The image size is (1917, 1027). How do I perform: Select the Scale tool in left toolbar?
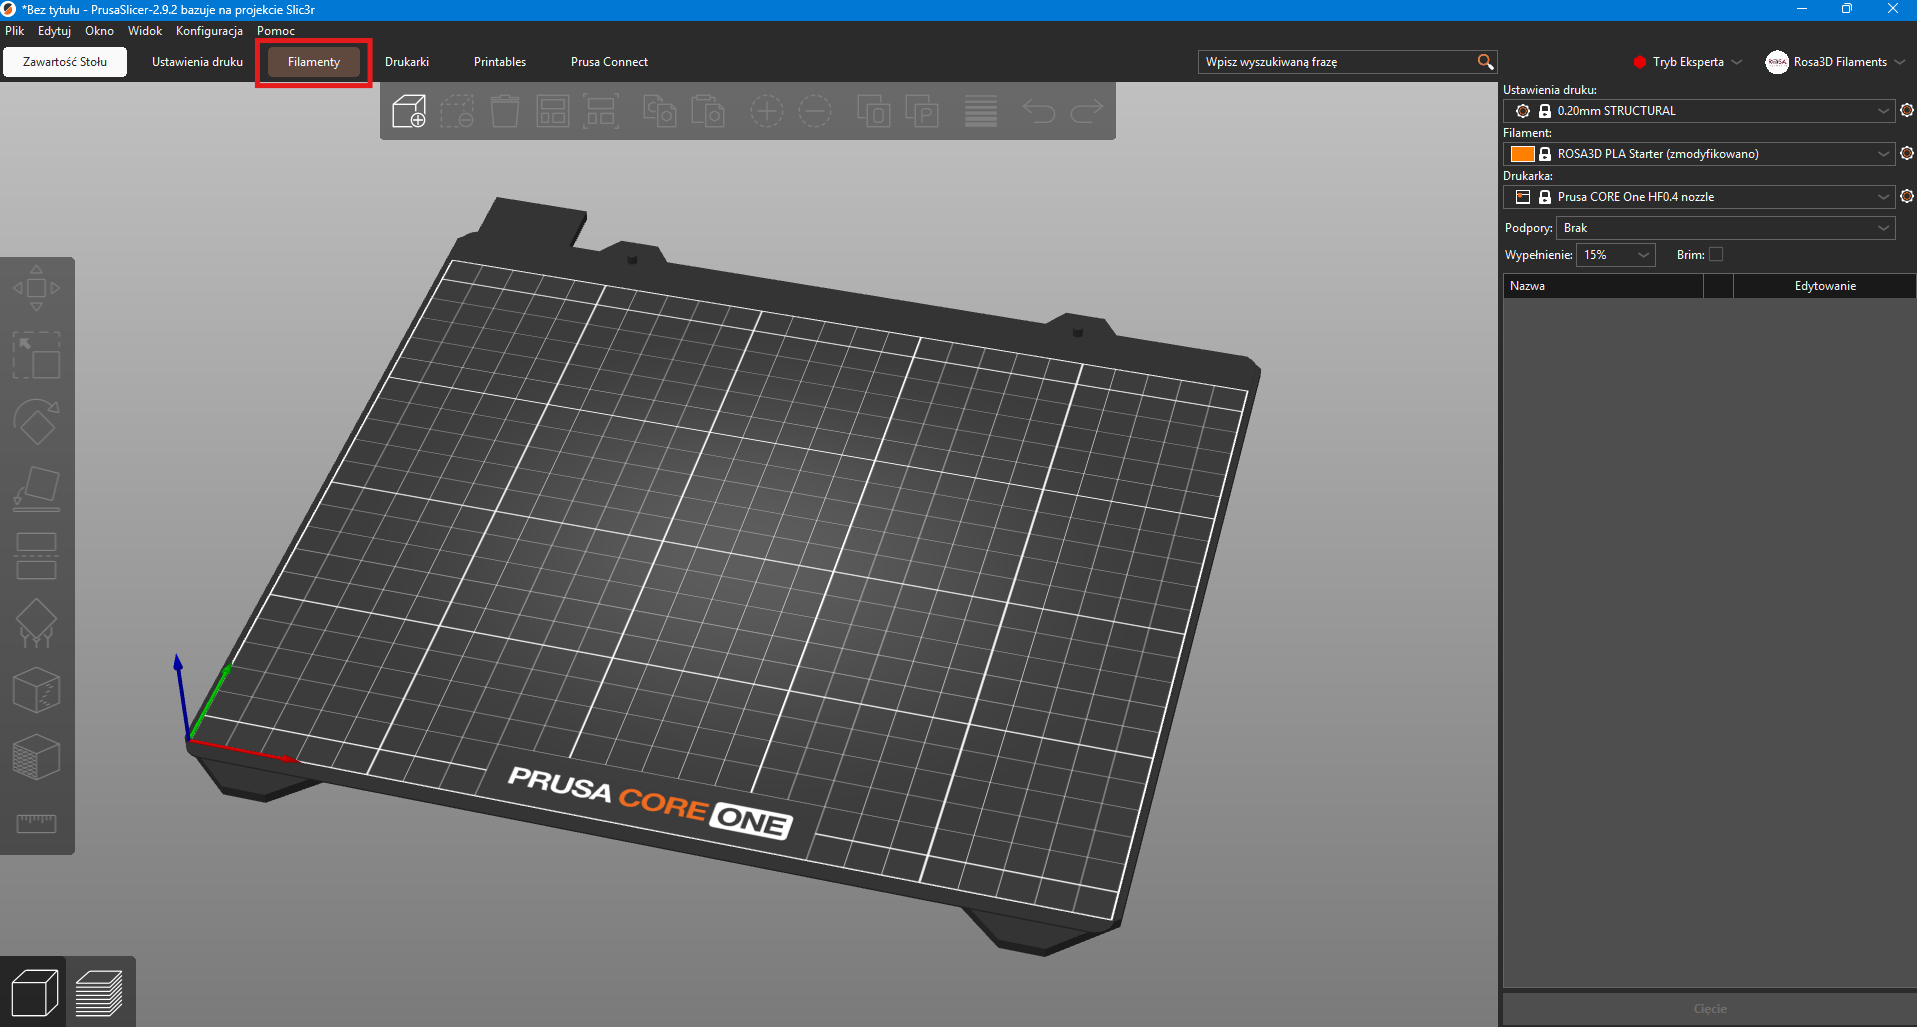coord(36,355)
